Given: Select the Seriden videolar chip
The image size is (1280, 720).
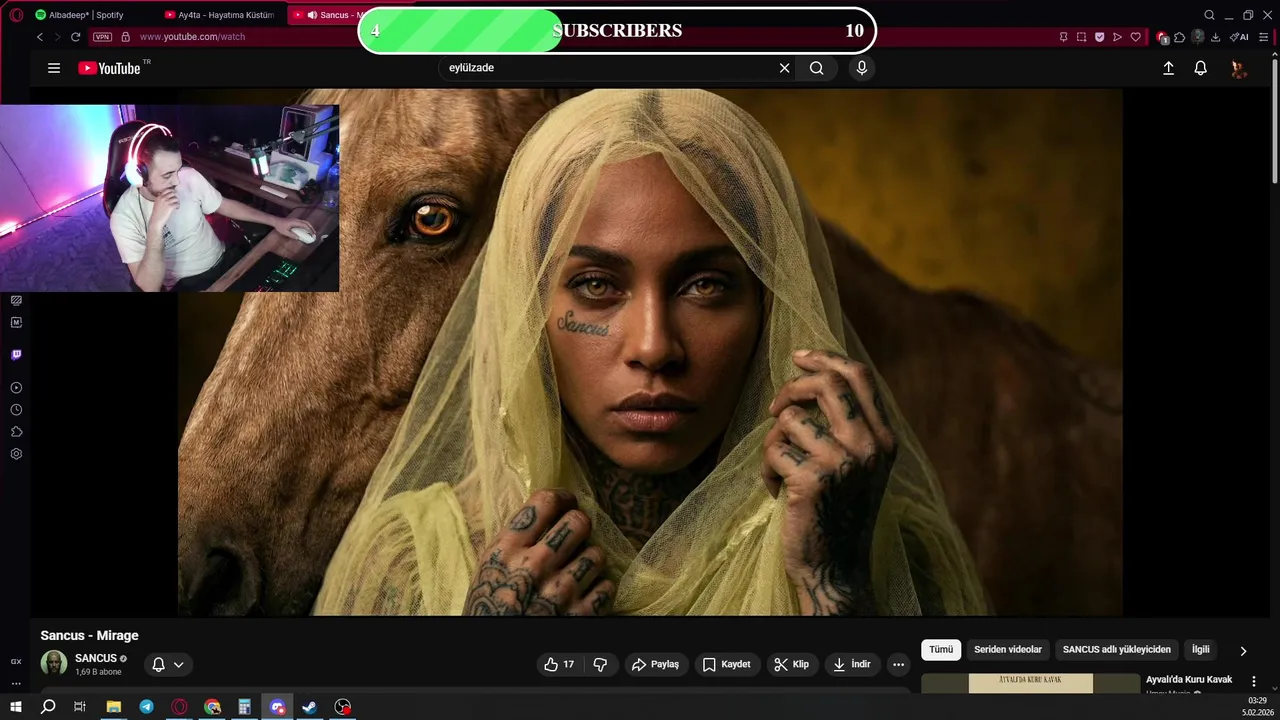Looking at the screenshot, I should pos(1008,650).
